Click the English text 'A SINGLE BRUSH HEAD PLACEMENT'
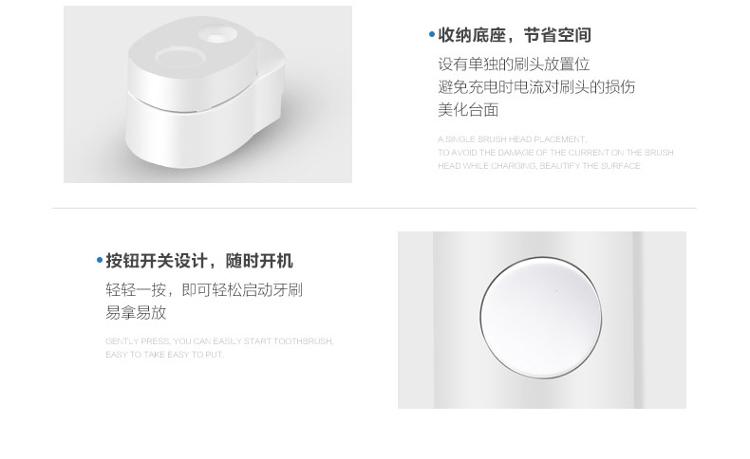 click(x=511, y=139)
